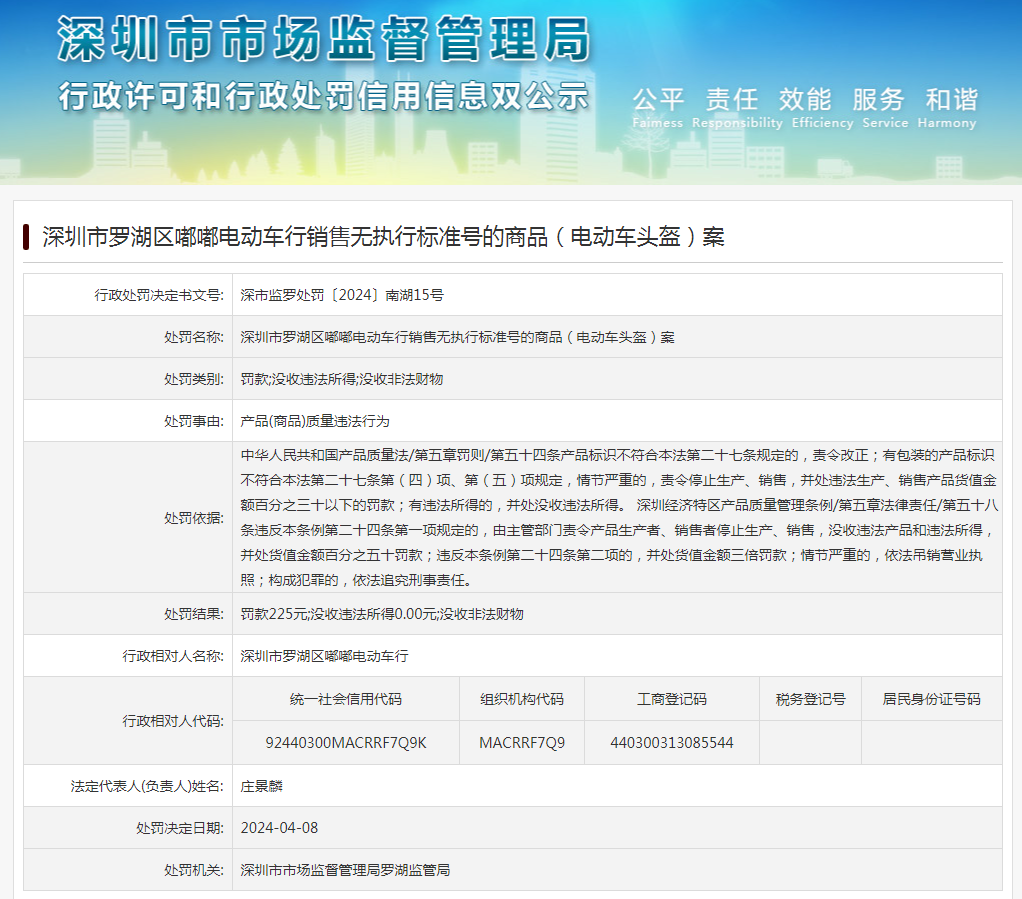Click the 统一社会信用代码 column header
This screenshot has height=899, width=1022.
[x=345, y=699]
